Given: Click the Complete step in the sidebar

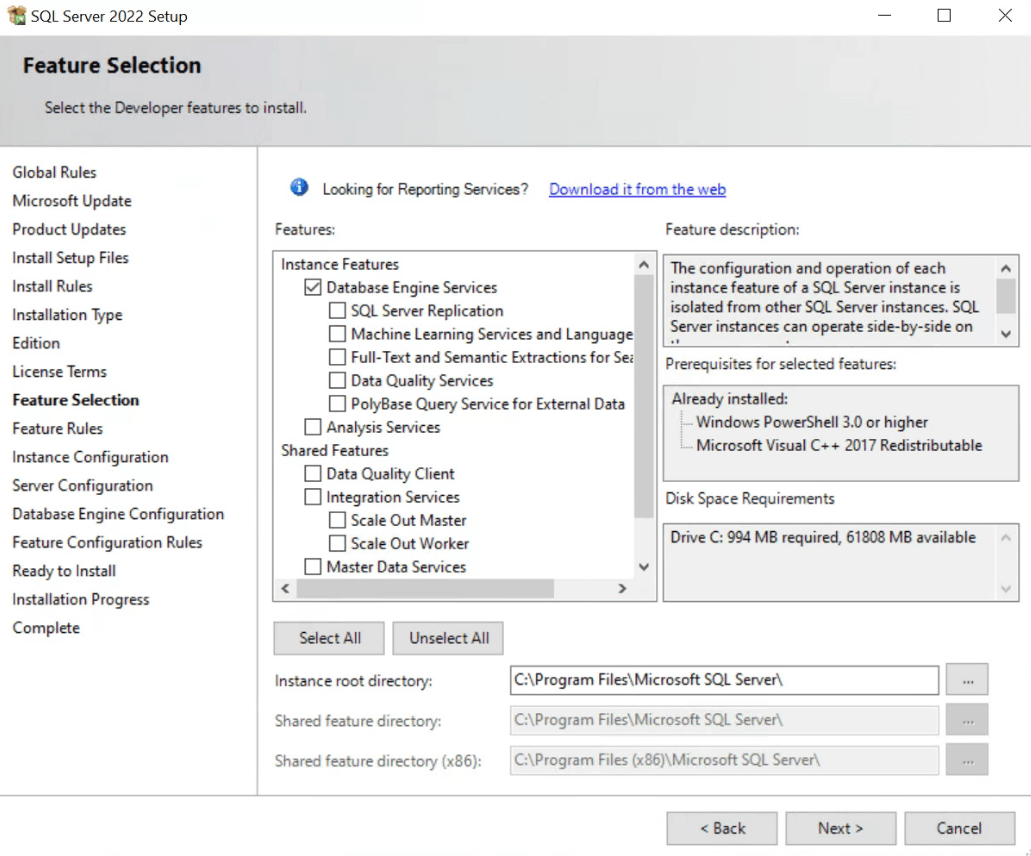Looking at the screenshot, I should point(46,628).
